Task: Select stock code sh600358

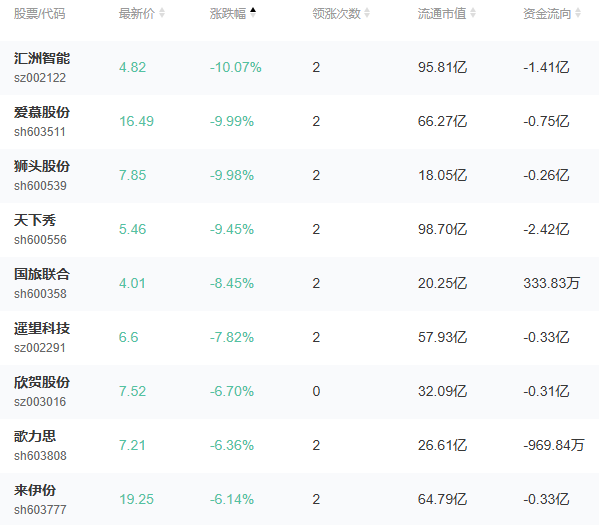Action: tap(40, 294)
